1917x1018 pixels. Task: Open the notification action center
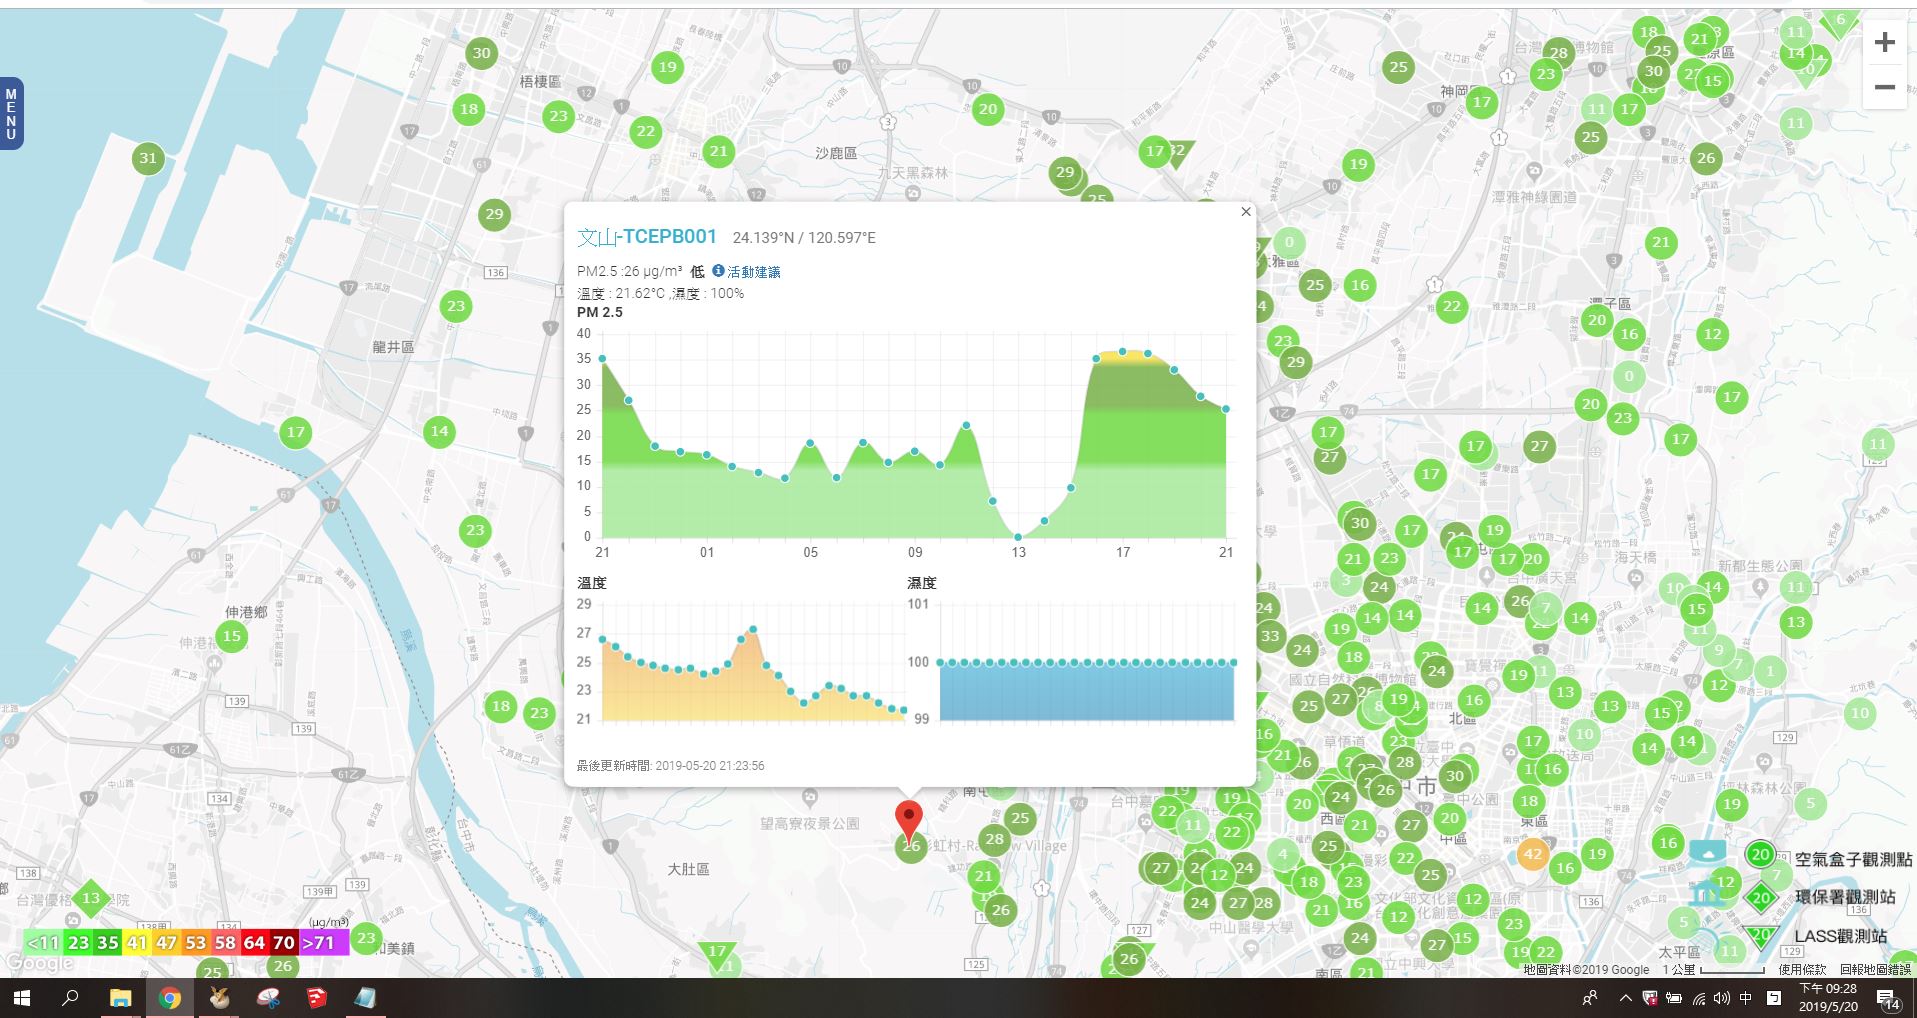[x=1887, y=998]
